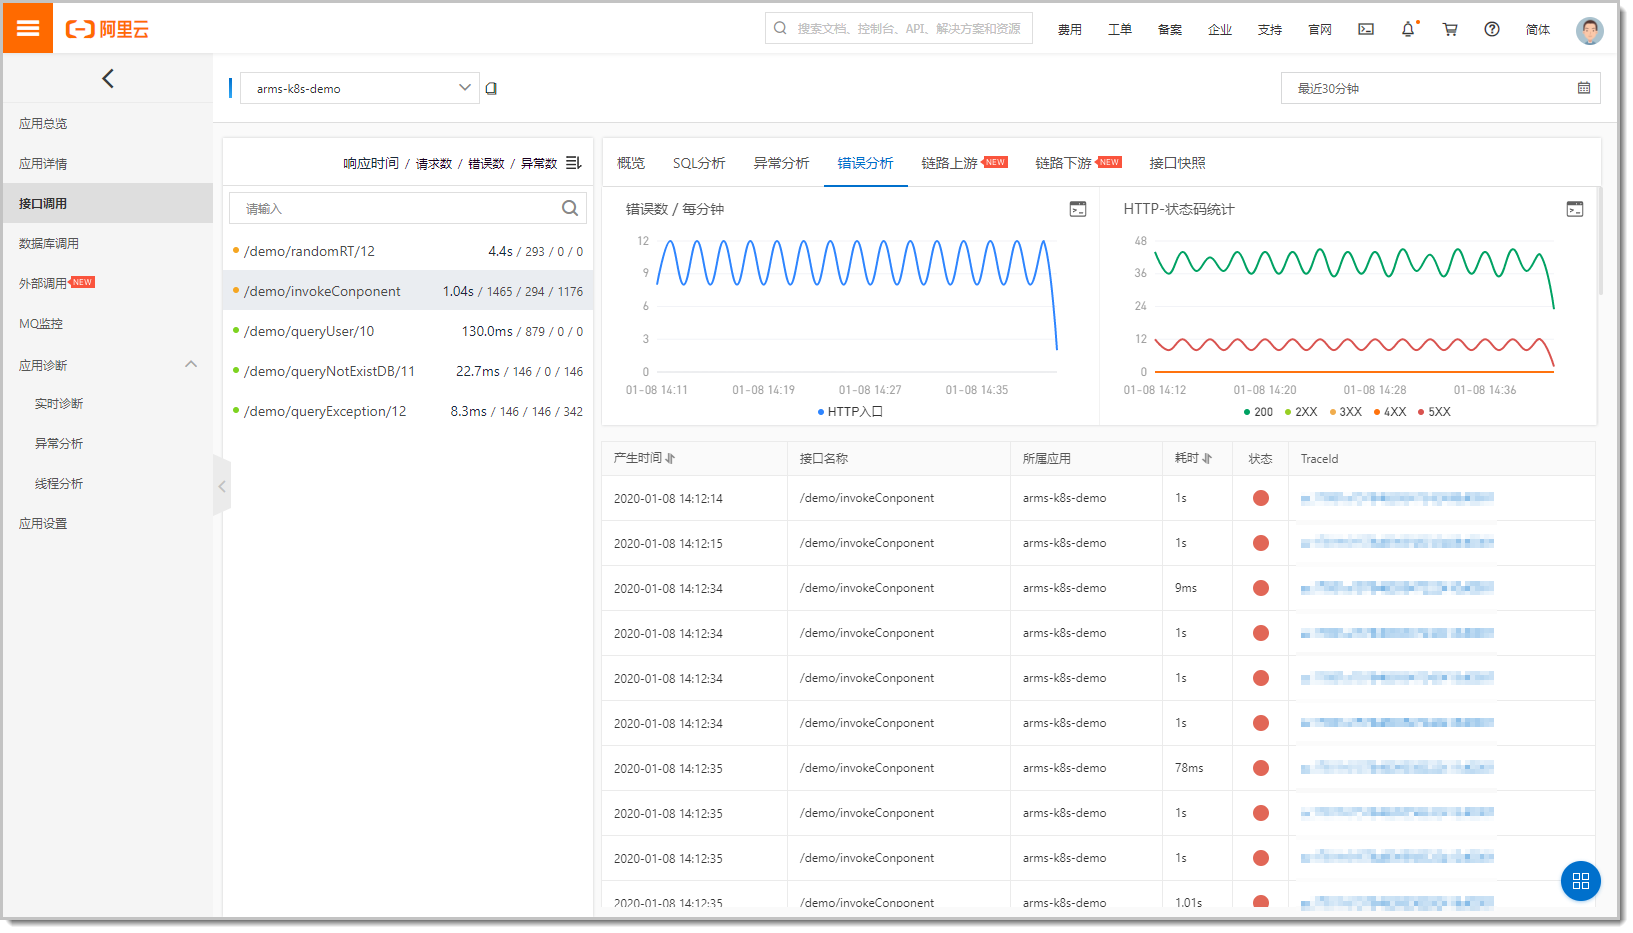Sort table by 耗时 column arrow
The width and height of the screenshot is (1633, 933).
coord(1207,458)
